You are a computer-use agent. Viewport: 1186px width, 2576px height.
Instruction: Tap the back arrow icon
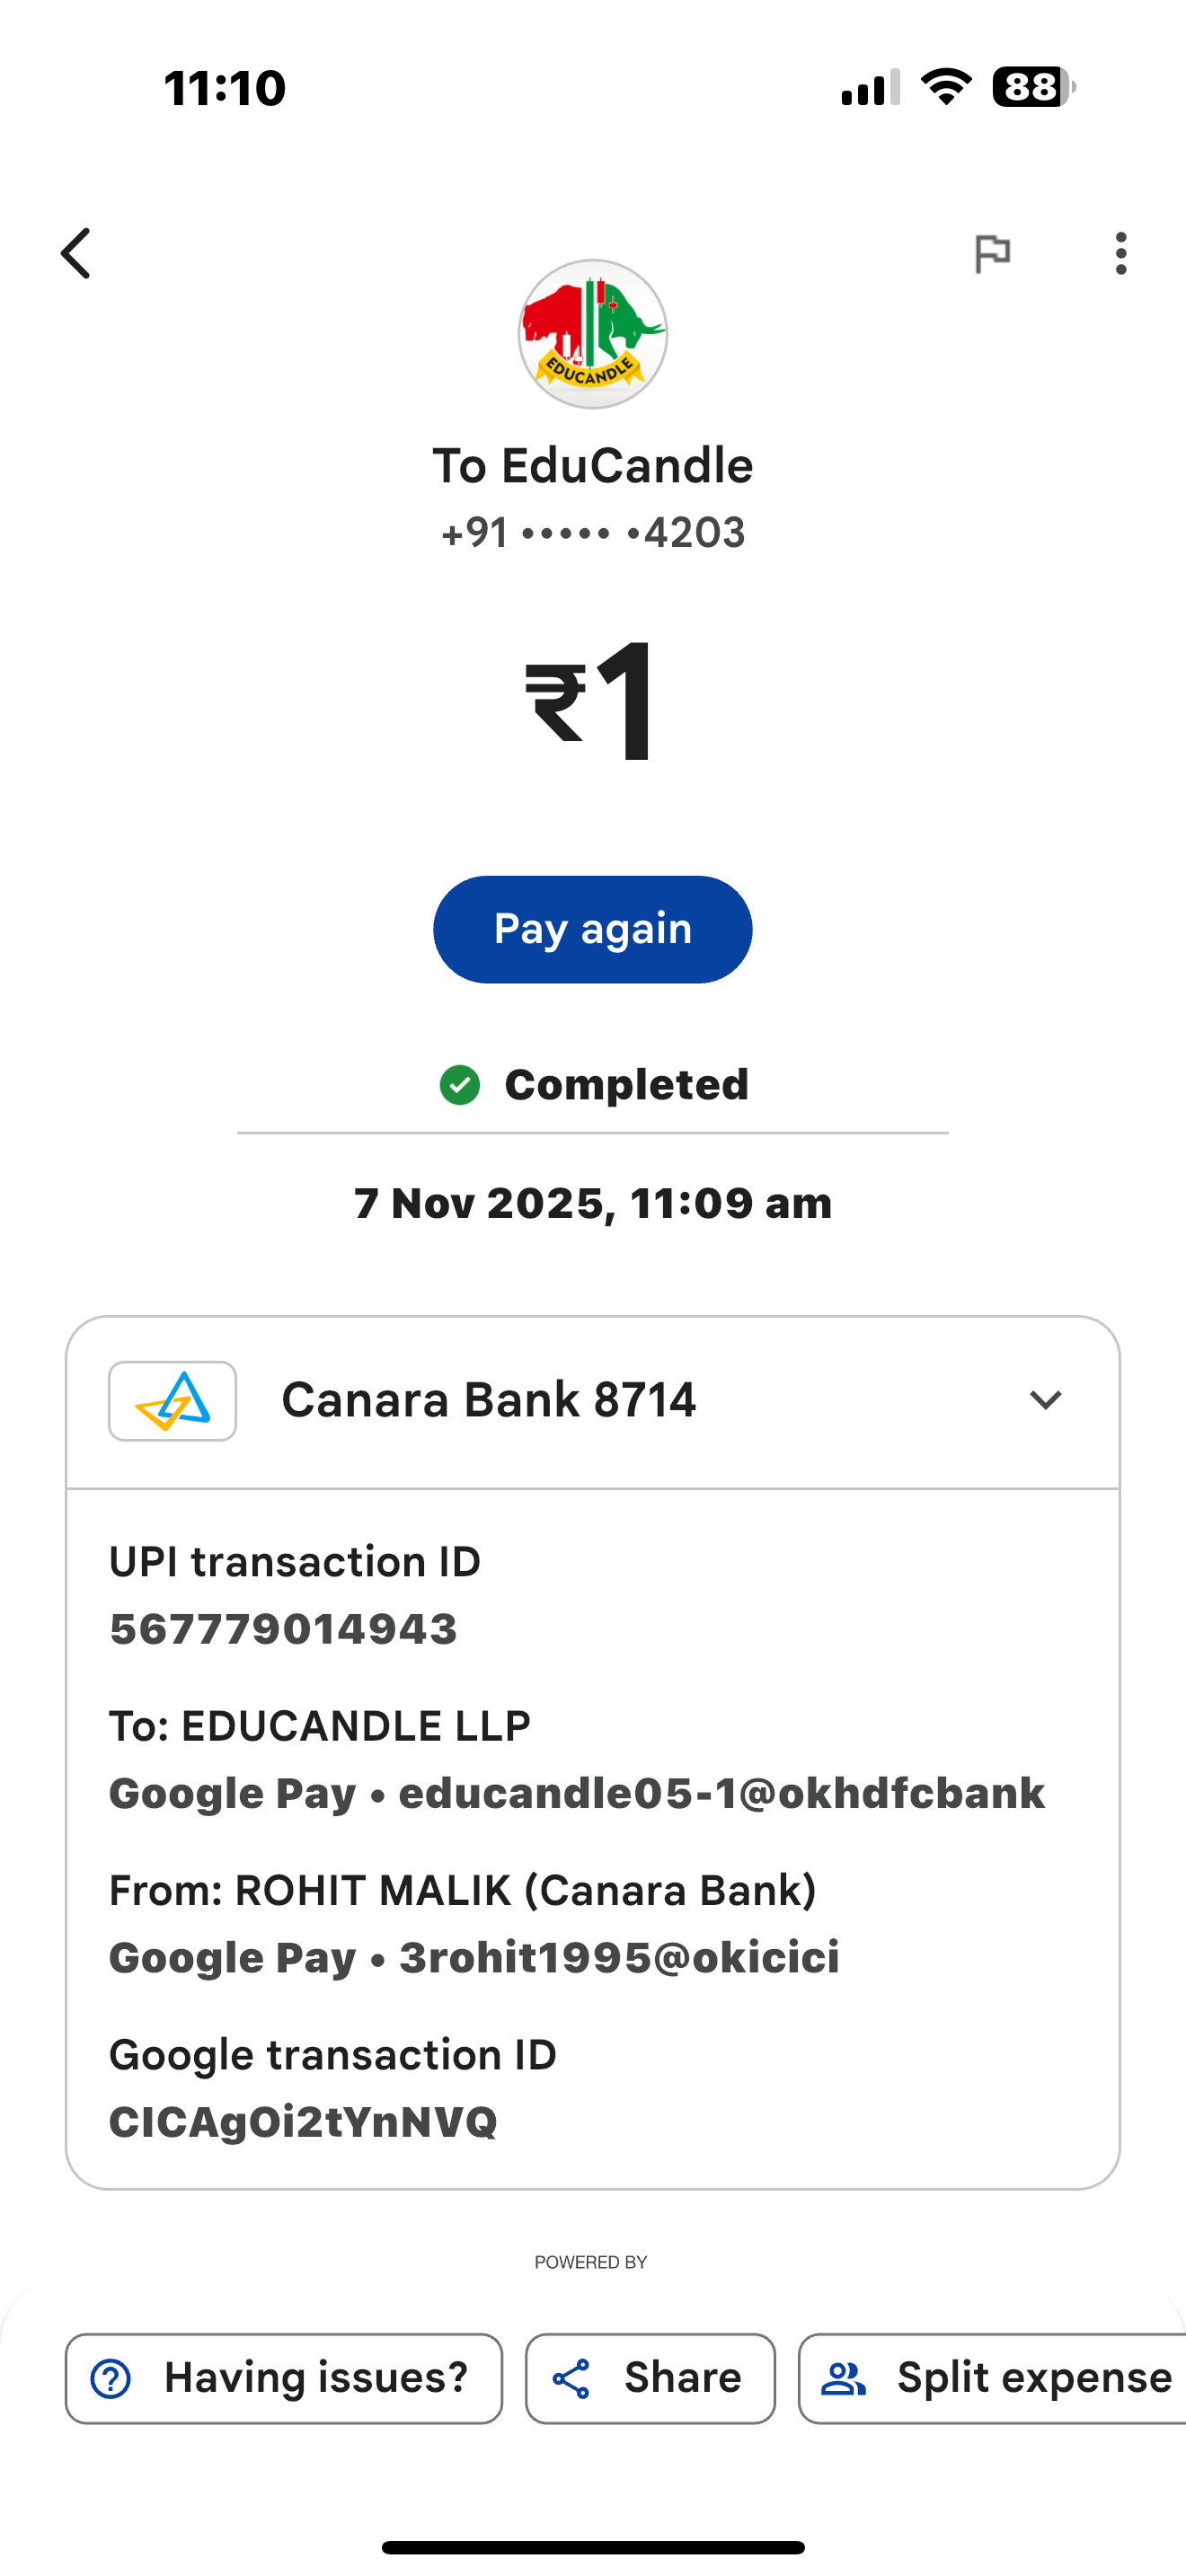(77, 253)
